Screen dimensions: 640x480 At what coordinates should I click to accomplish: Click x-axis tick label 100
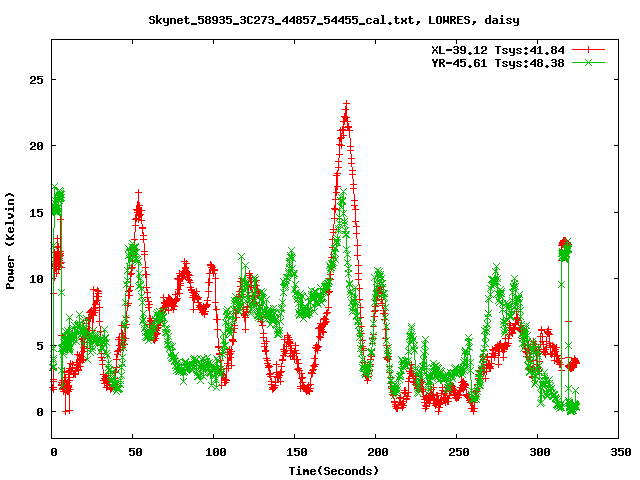216,452
